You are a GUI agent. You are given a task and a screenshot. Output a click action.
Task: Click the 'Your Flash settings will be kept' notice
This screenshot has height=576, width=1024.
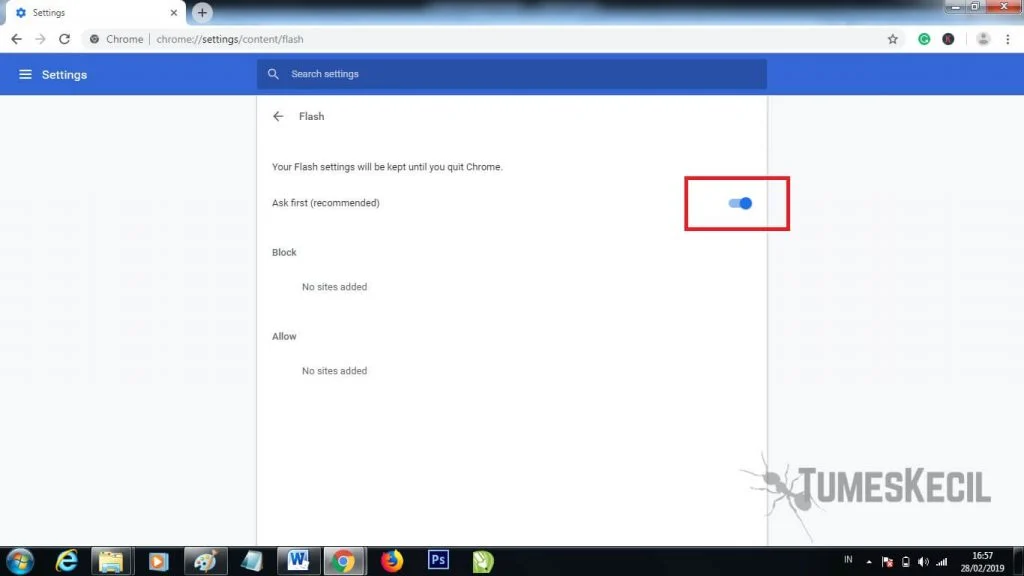[x=387, y=167]
